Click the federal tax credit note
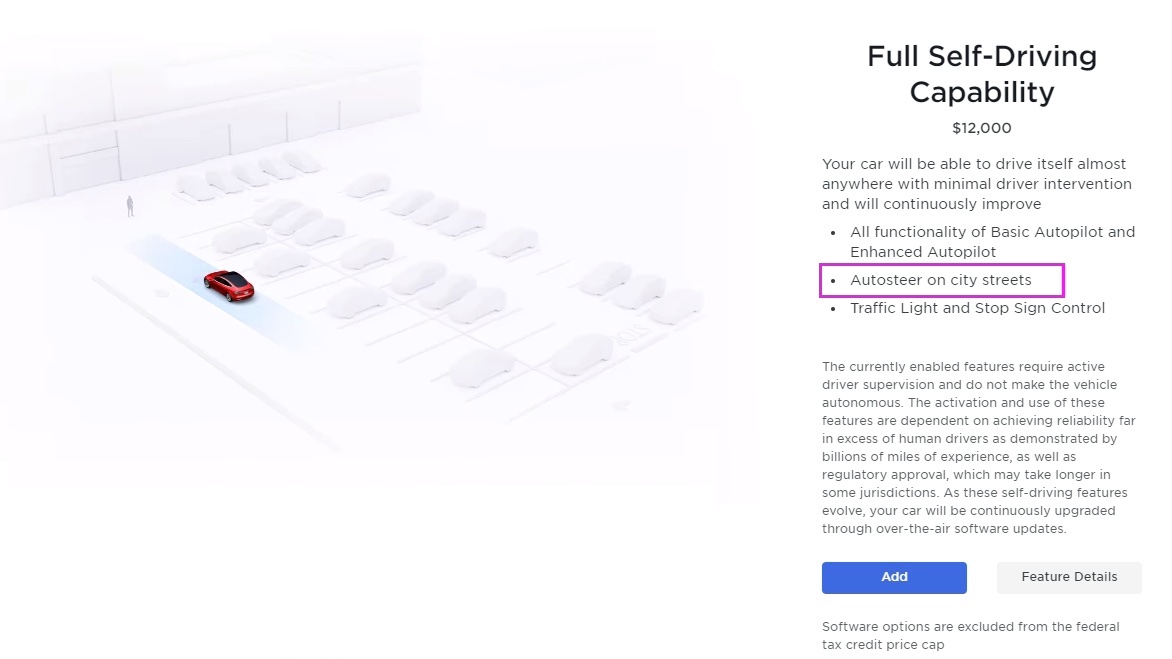The height and width of the screenshot is (659, 1172). click(x=970, y=635)
